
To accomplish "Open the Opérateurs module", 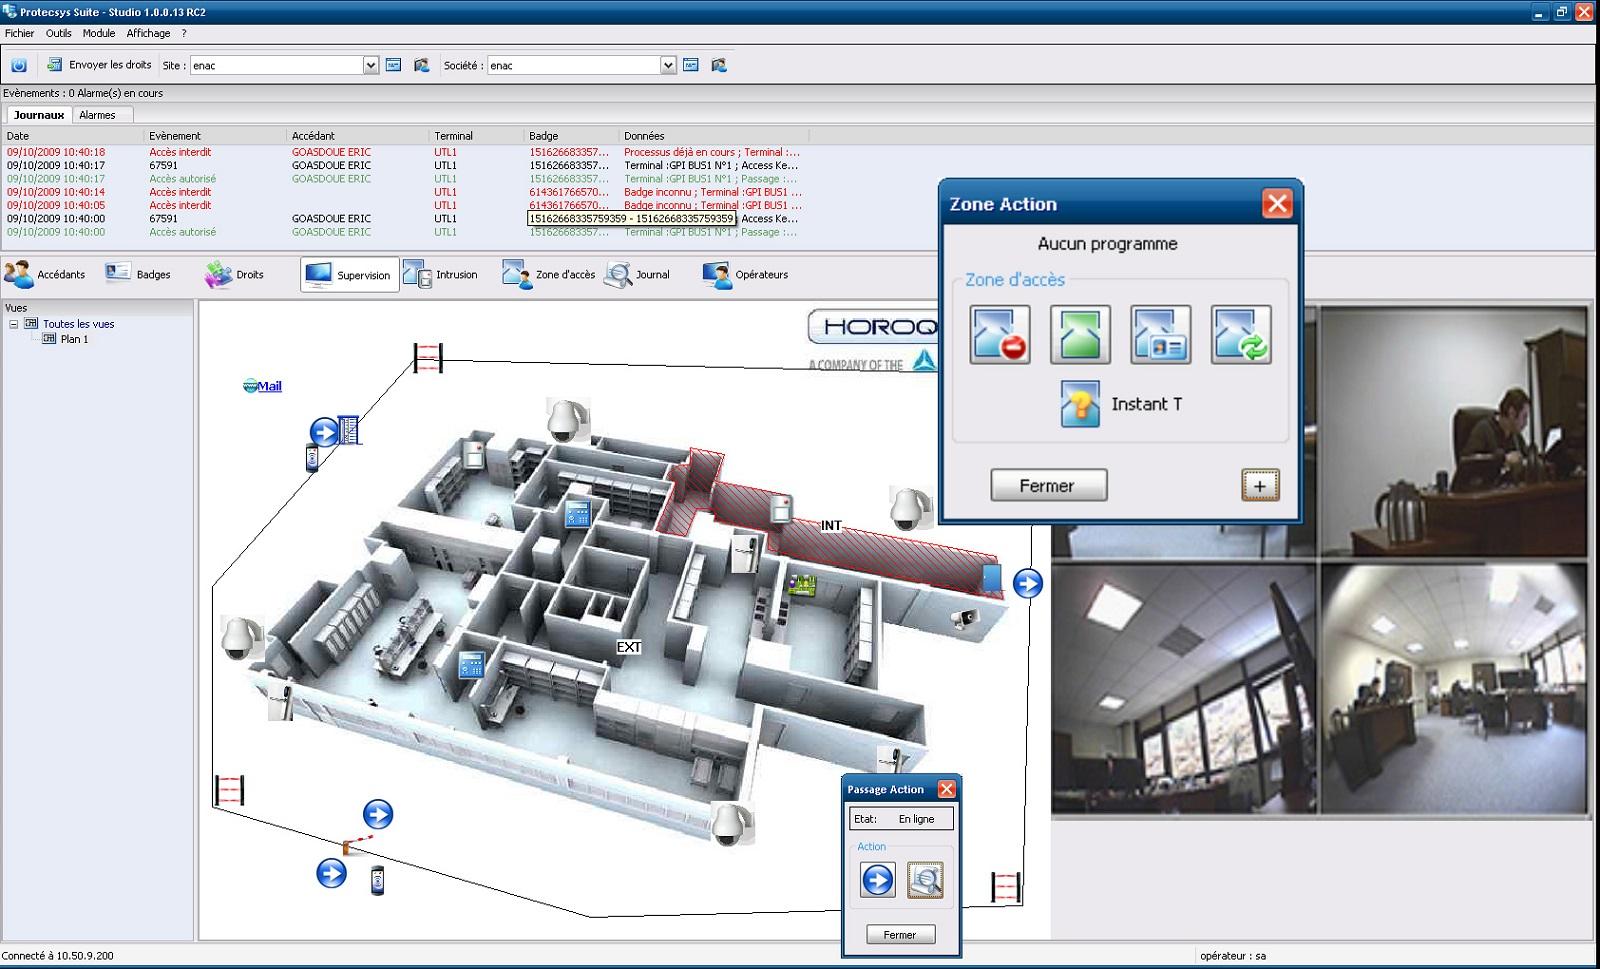I will coord(746,275).
